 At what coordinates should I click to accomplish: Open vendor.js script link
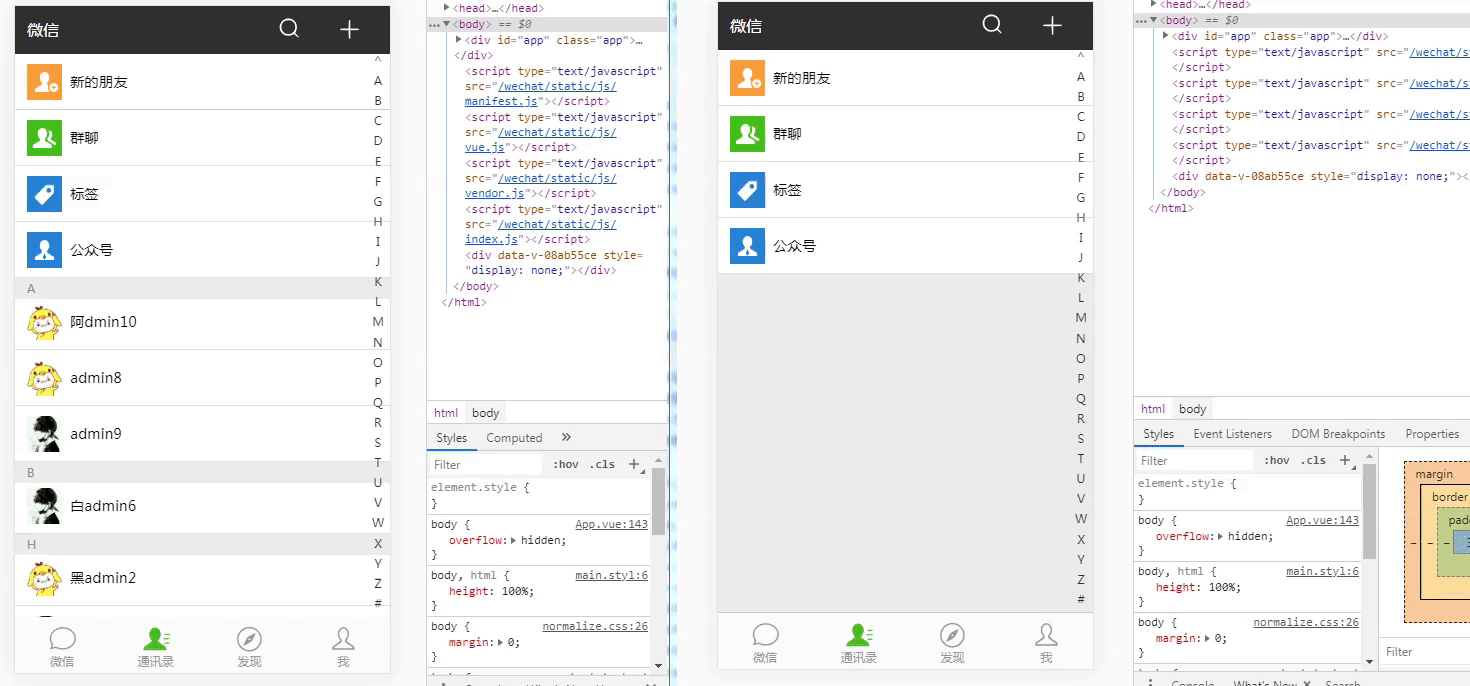point(495,193)
